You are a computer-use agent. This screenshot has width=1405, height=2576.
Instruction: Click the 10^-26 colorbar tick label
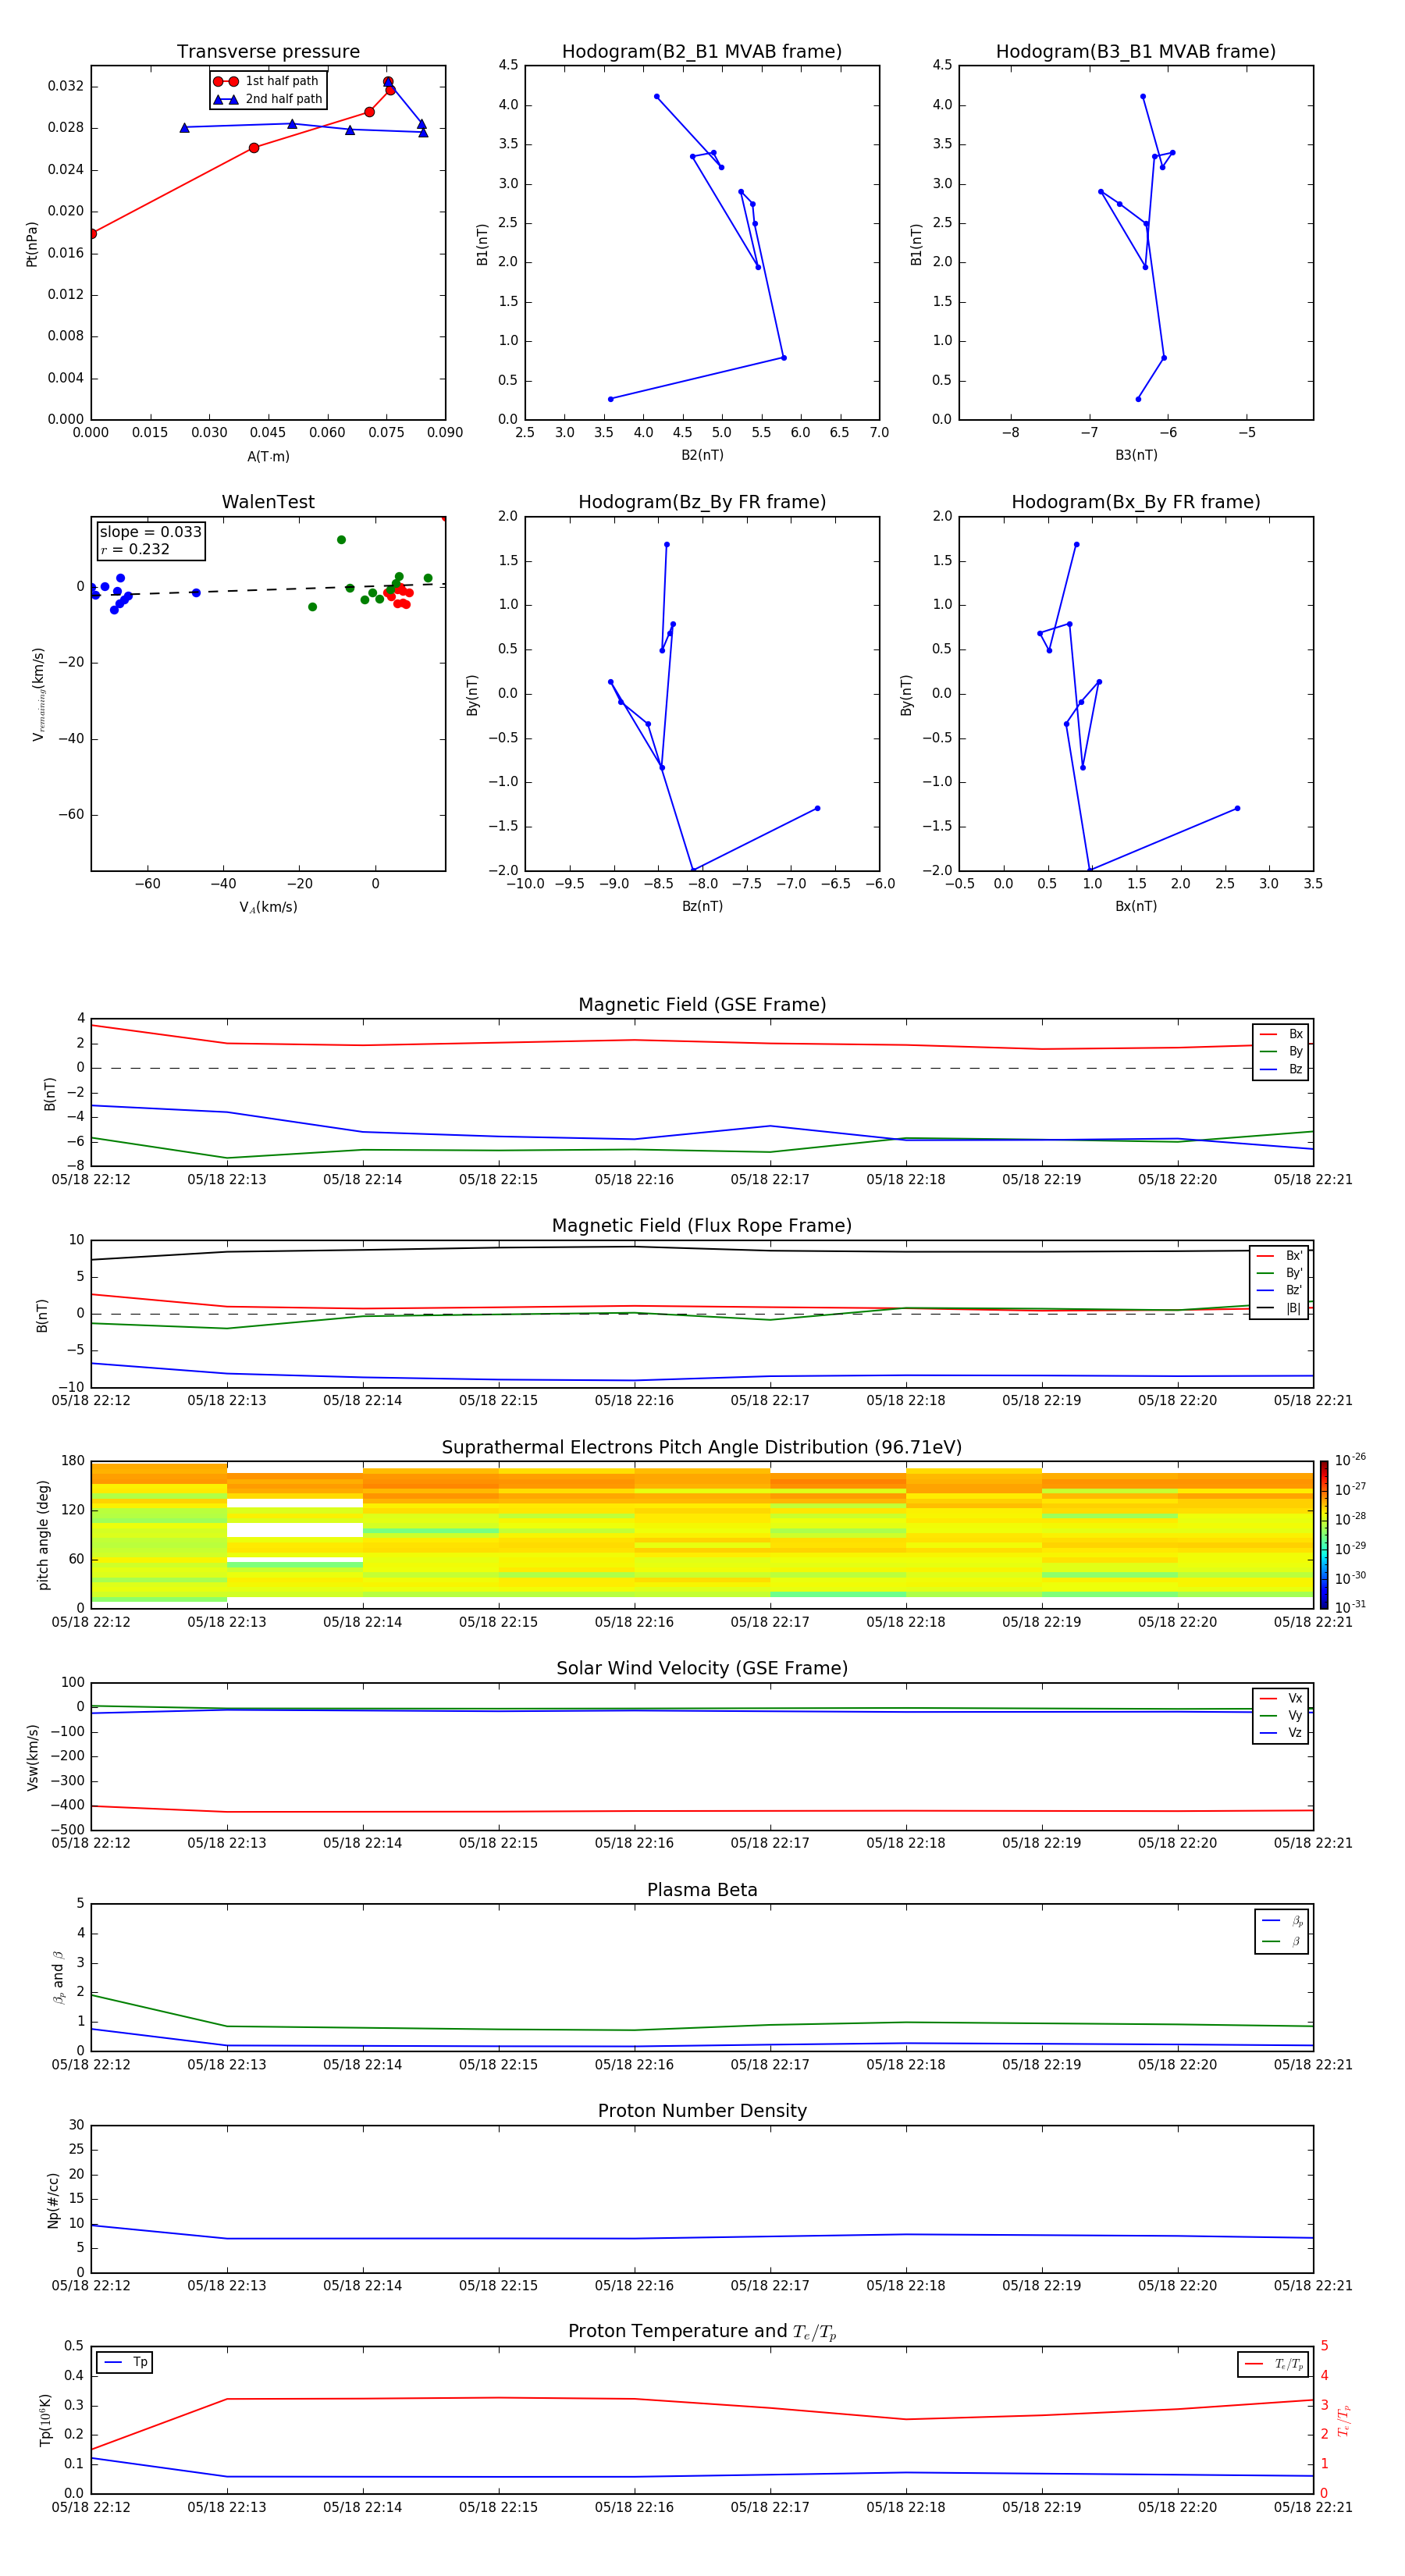(1350, 1460)
